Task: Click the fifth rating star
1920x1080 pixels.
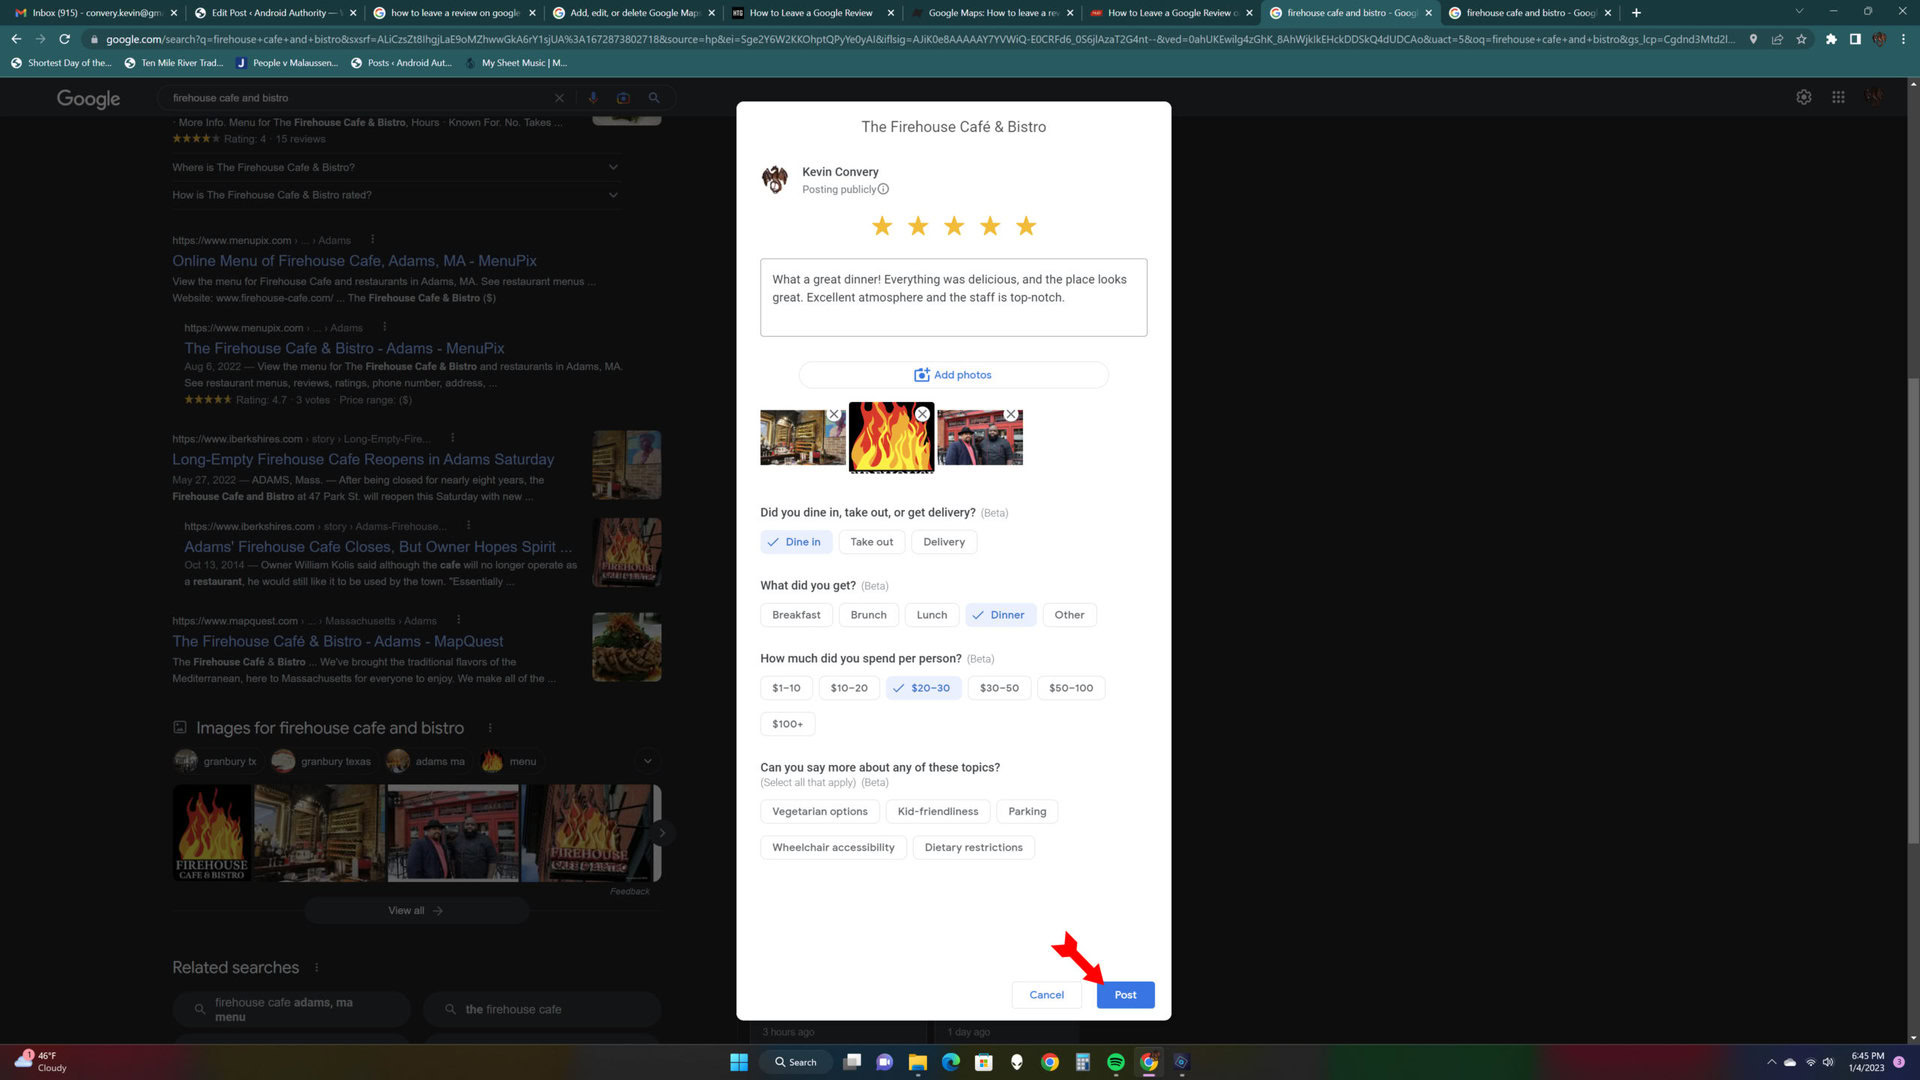Action: point(1026,226)
